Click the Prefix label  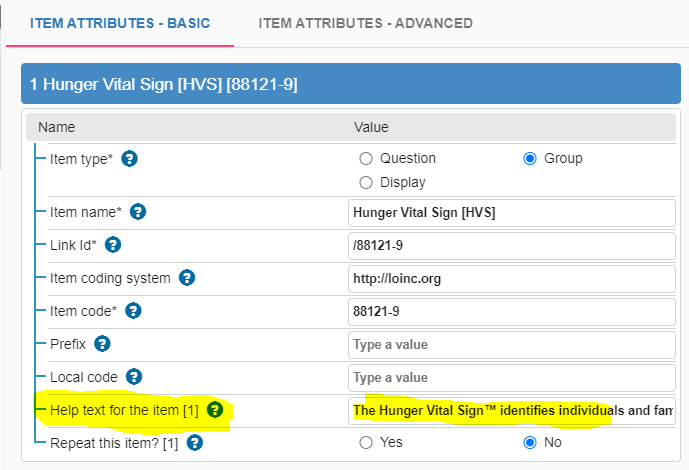click(68, 344)
